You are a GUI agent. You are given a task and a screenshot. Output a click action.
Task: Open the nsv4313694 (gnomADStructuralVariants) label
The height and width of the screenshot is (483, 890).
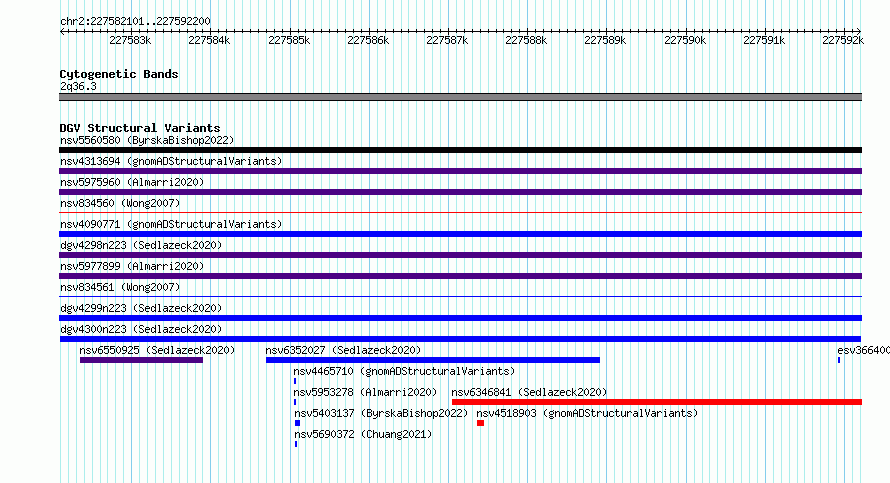pyautogui.click(x=171, y=161)
